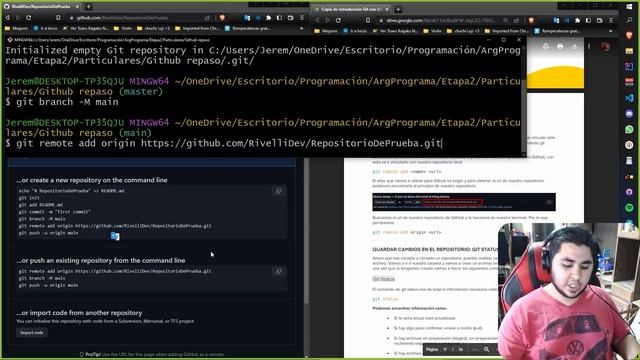The width and height of the screenshot is (640, 360).
Task: Open Rompecabezas bookmark in GitHub window
Action: tap(247, 28)
